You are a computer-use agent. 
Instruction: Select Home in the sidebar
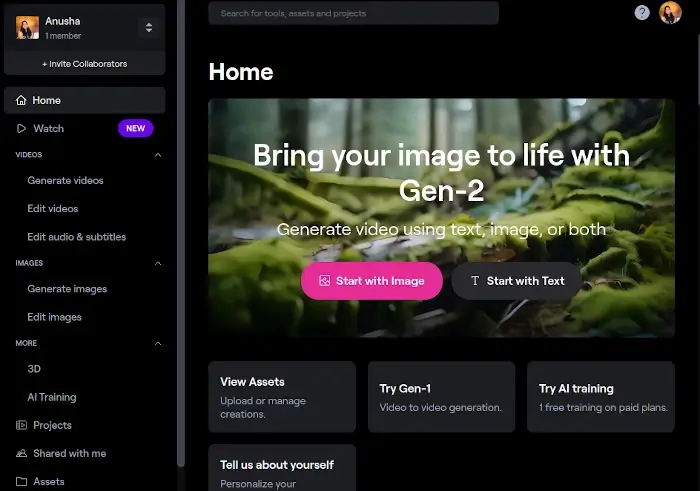pos(85,100)
